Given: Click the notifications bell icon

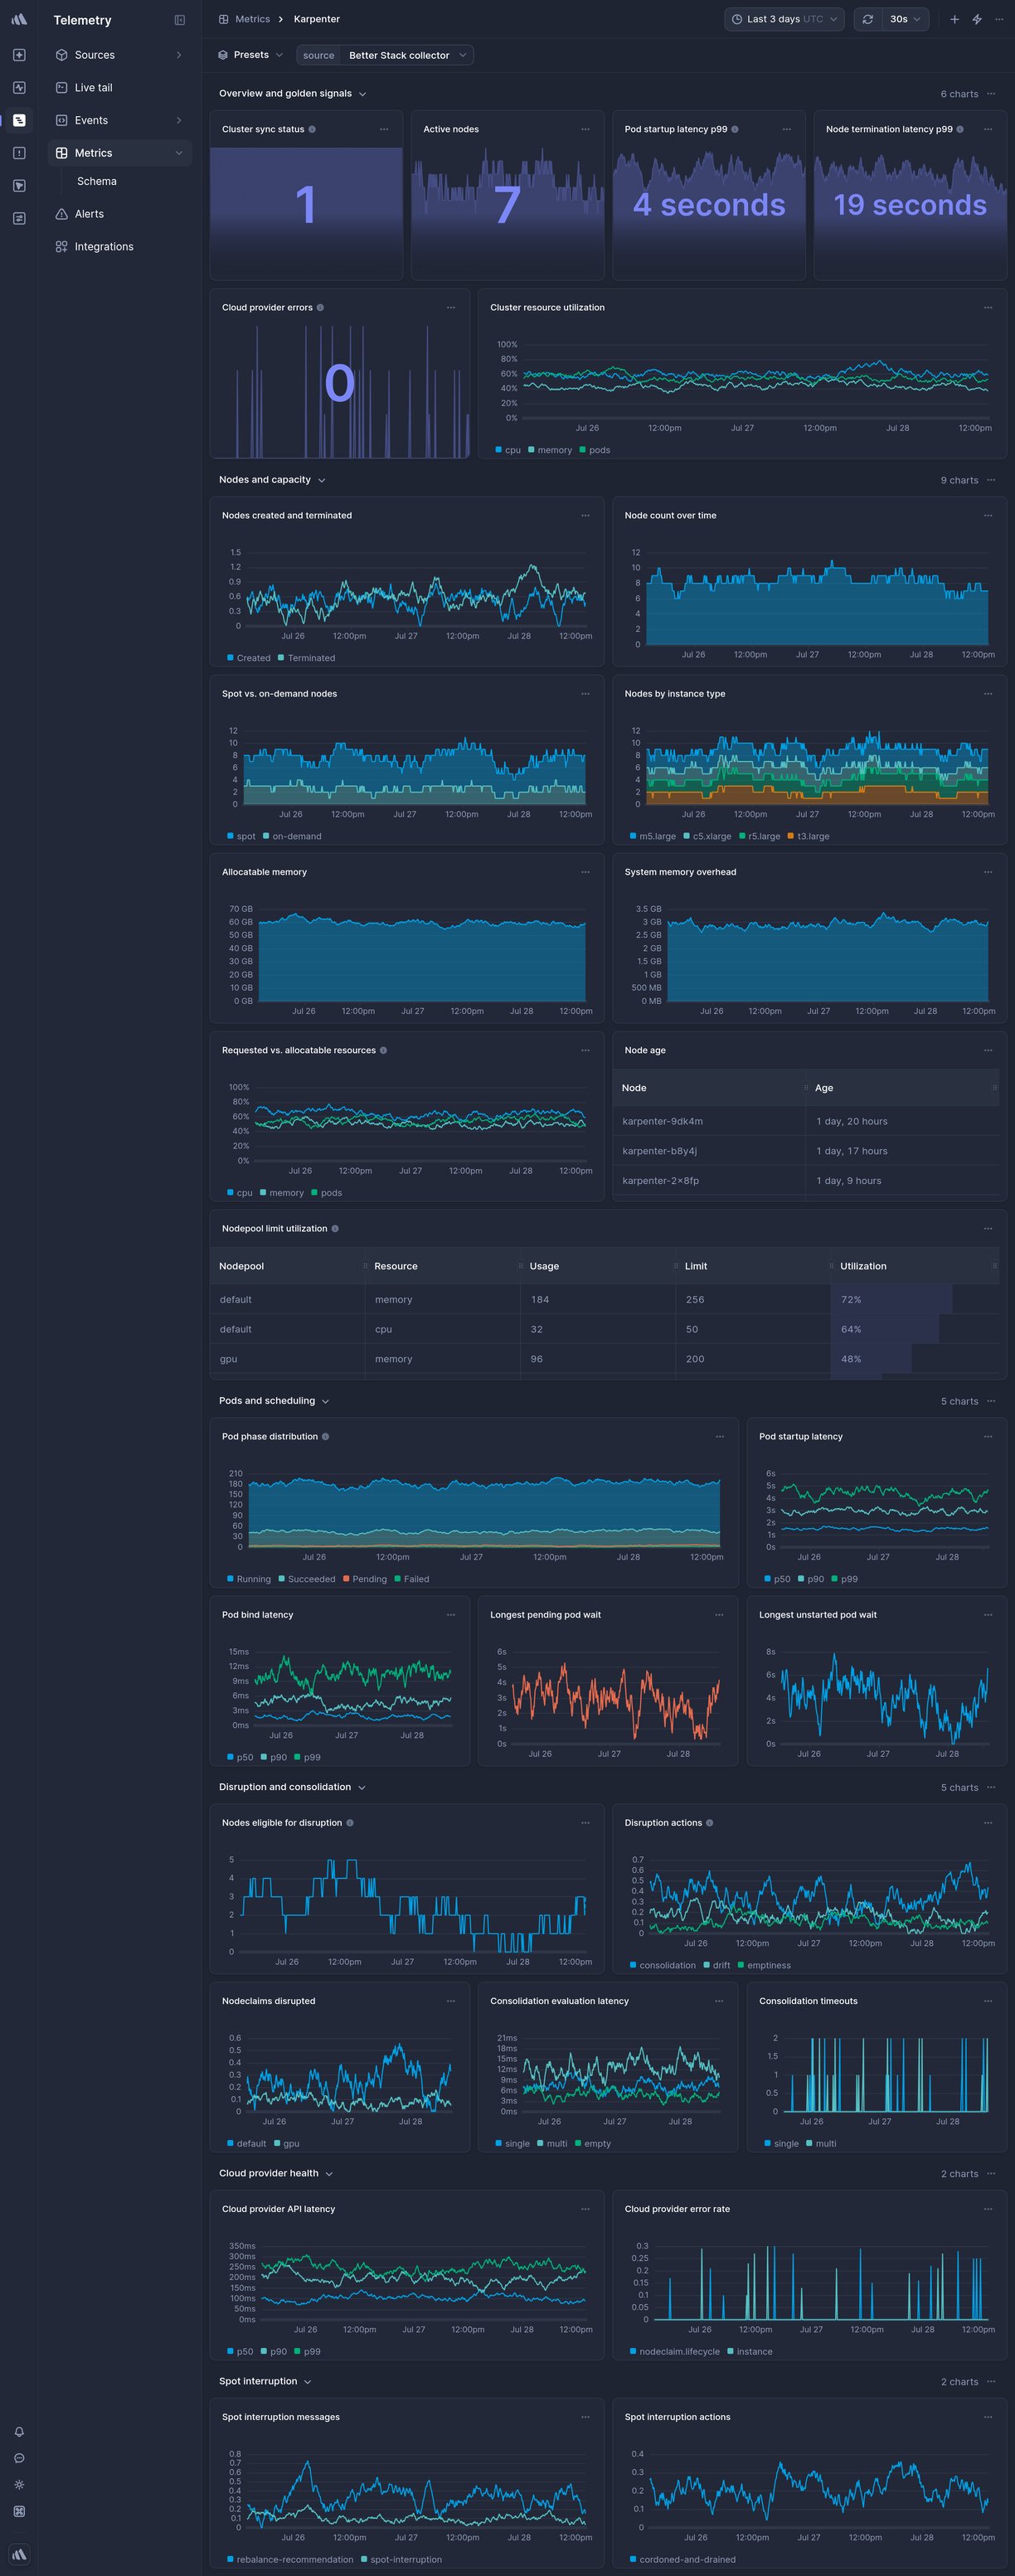Looking at the screenshot, I should pos(19,2432).
